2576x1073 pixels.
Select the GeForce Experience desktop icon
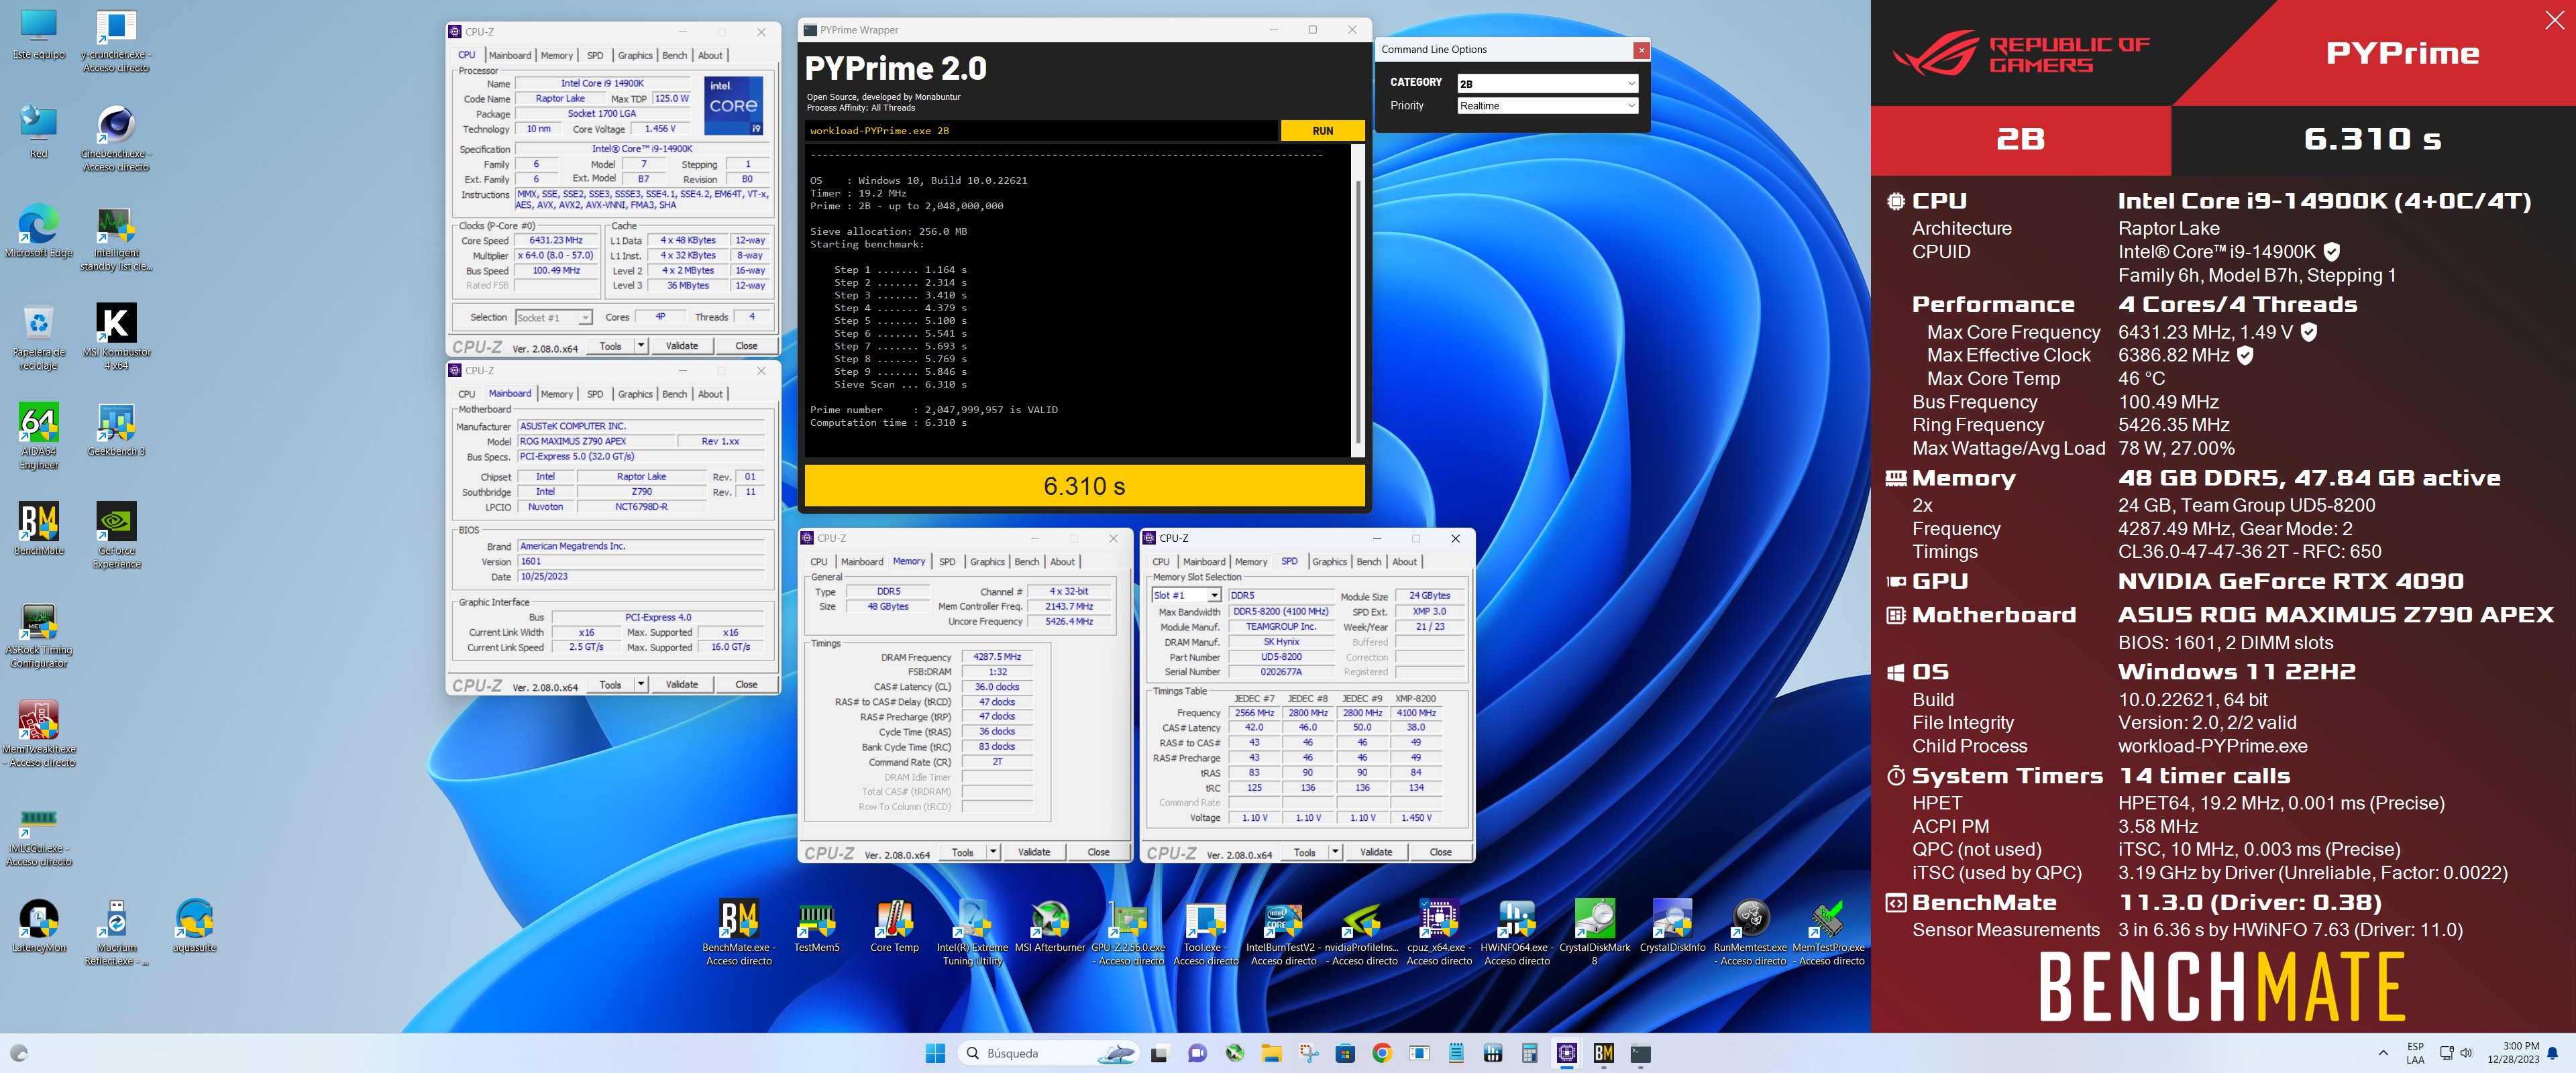point(116,535)
